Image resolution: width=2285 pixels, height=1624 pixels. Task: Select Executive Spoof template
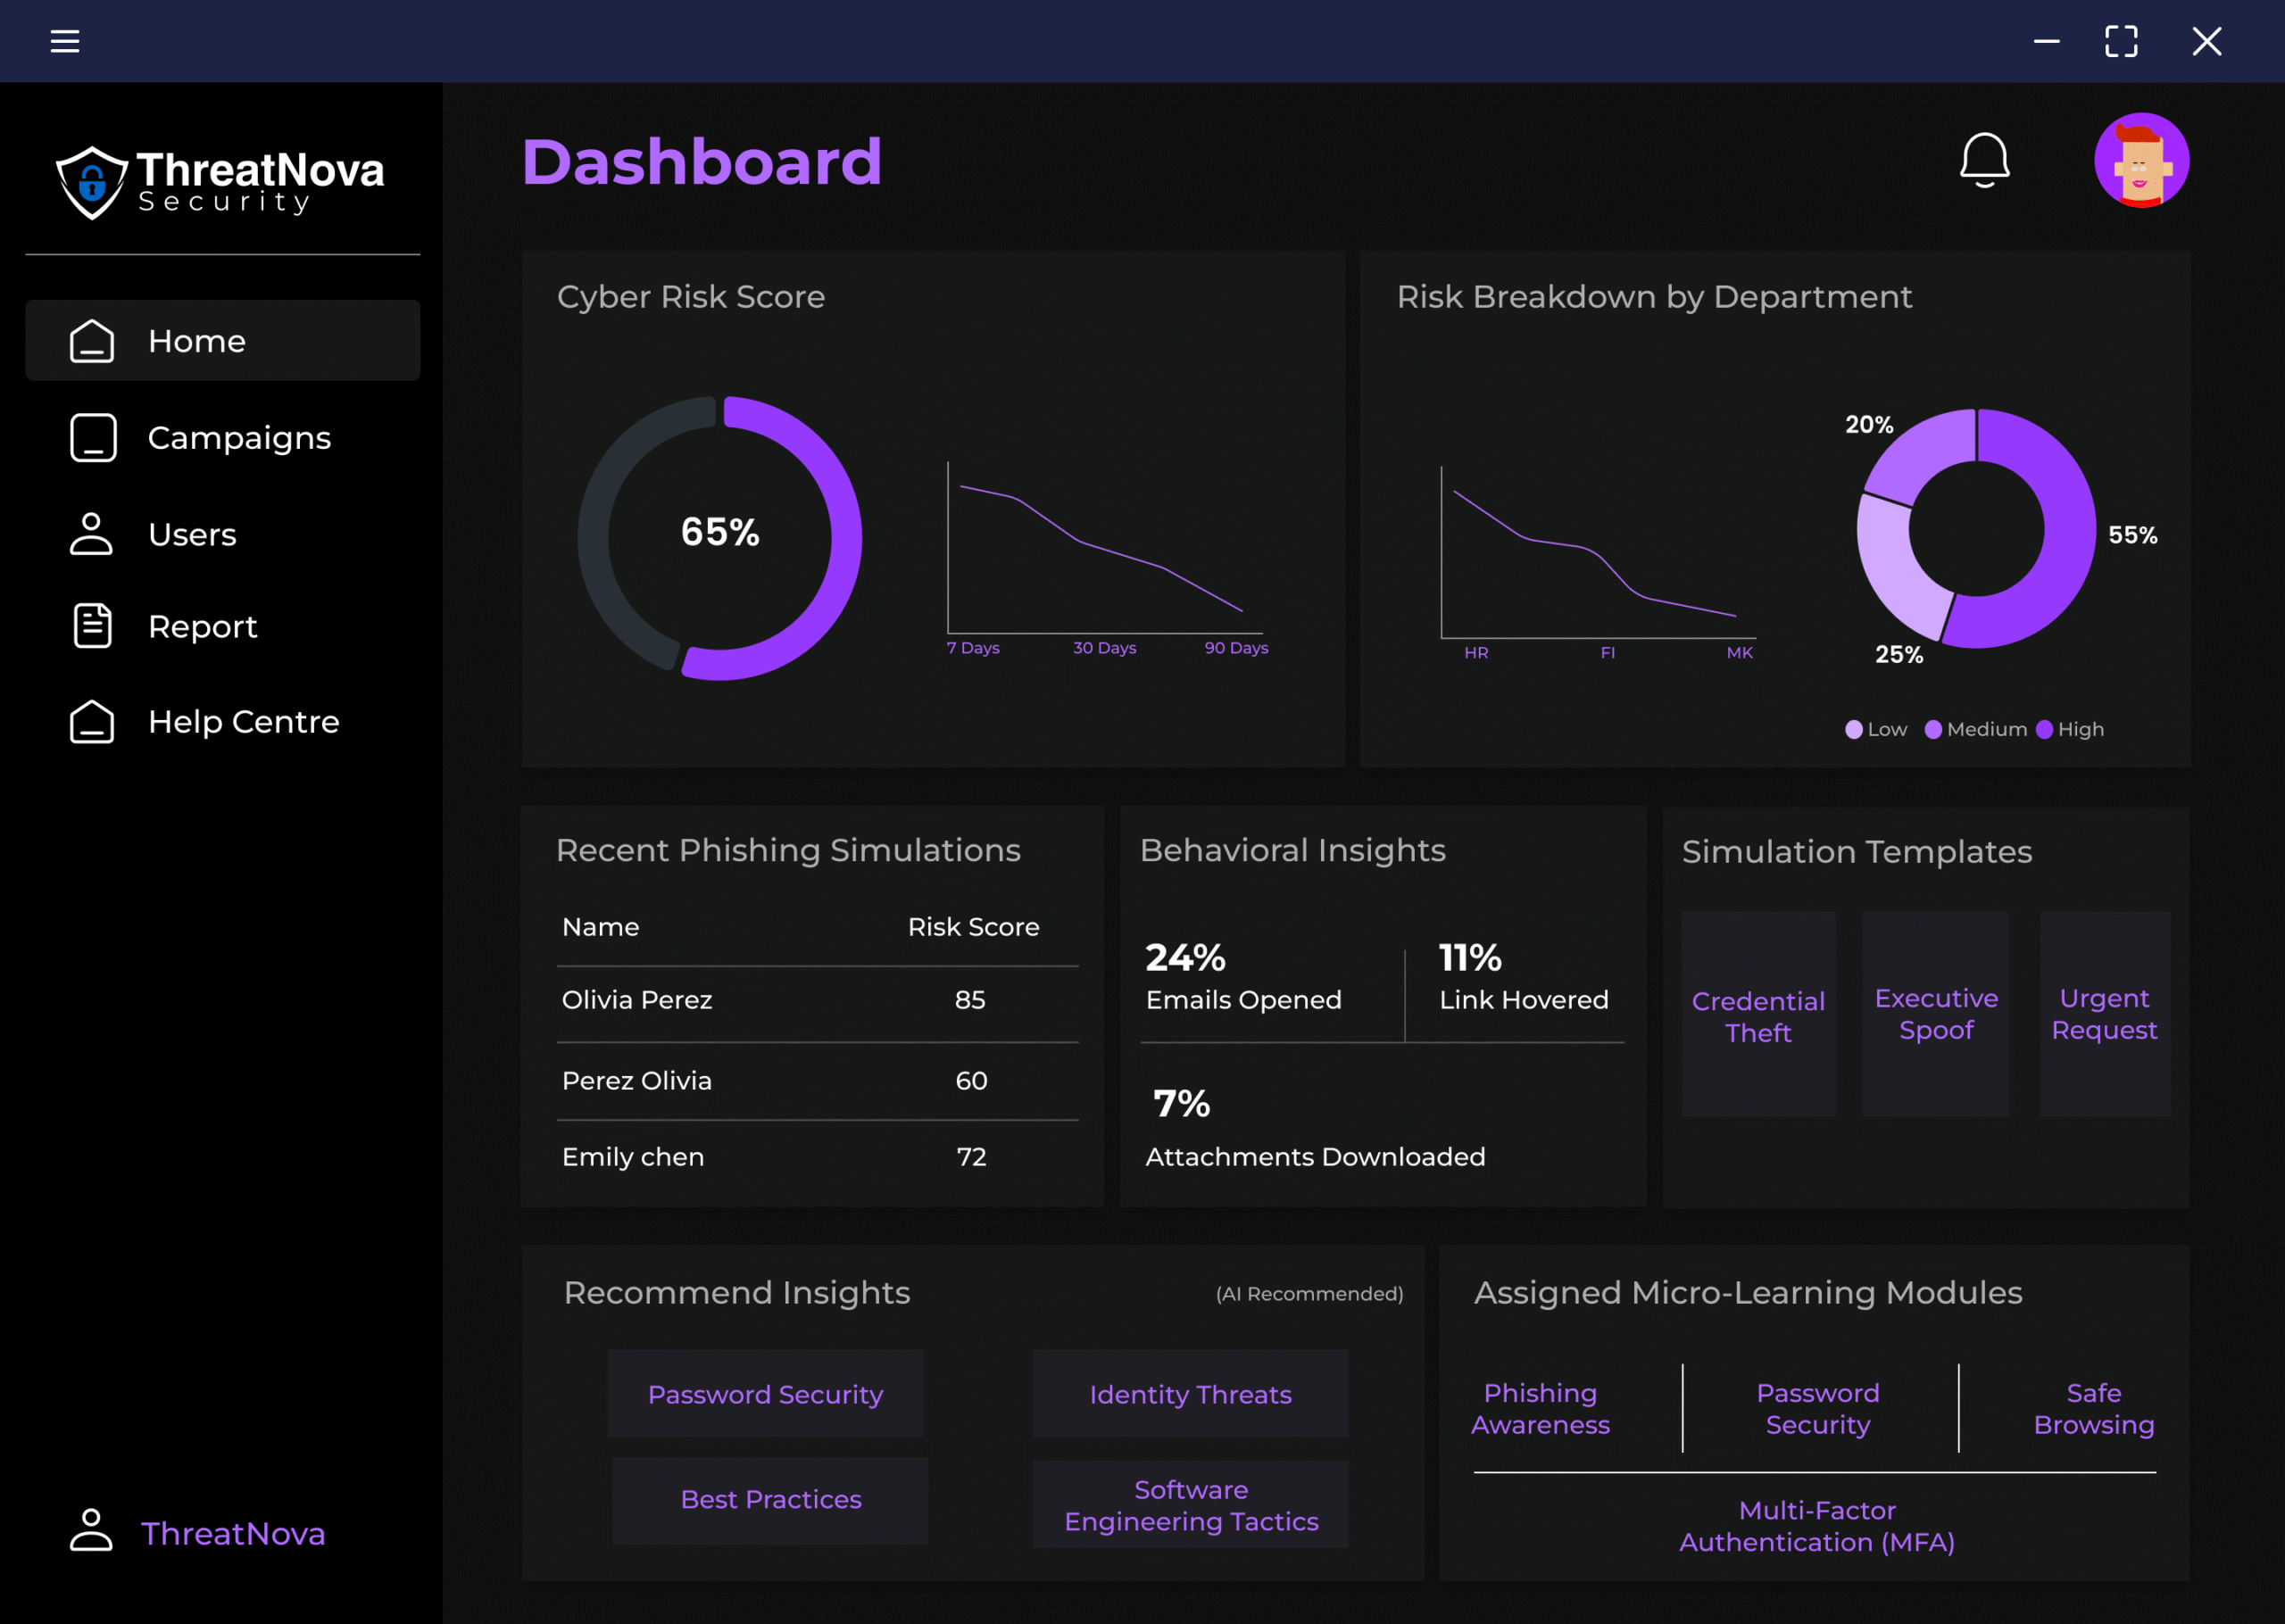coord(1935,1014)
